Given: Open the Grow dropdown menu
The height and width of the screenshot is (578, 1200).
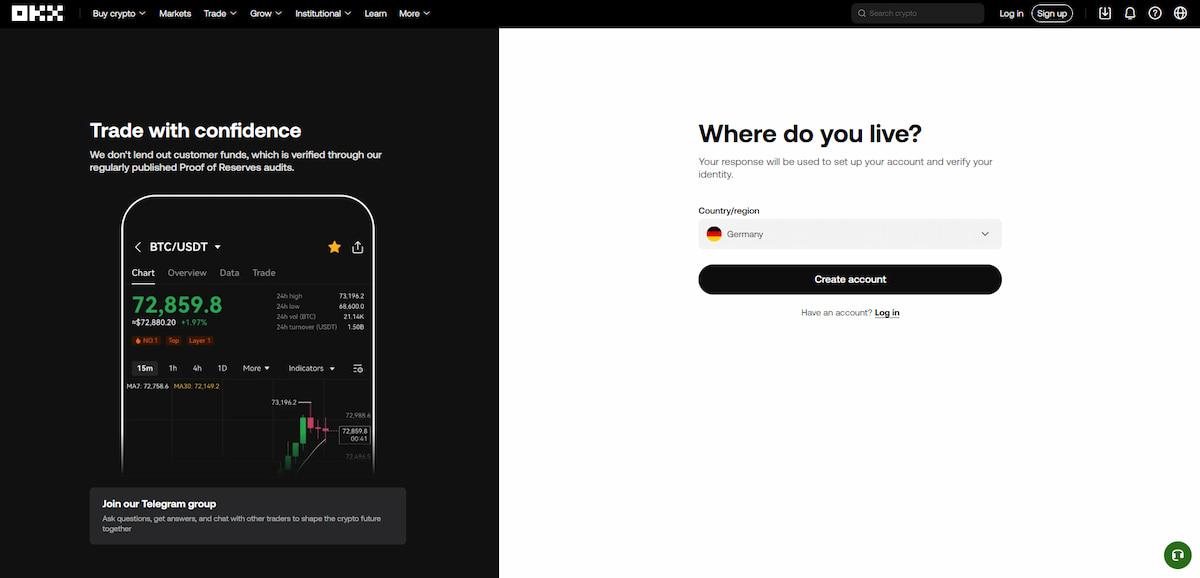Looking at the screenshot, I should 265,13.
